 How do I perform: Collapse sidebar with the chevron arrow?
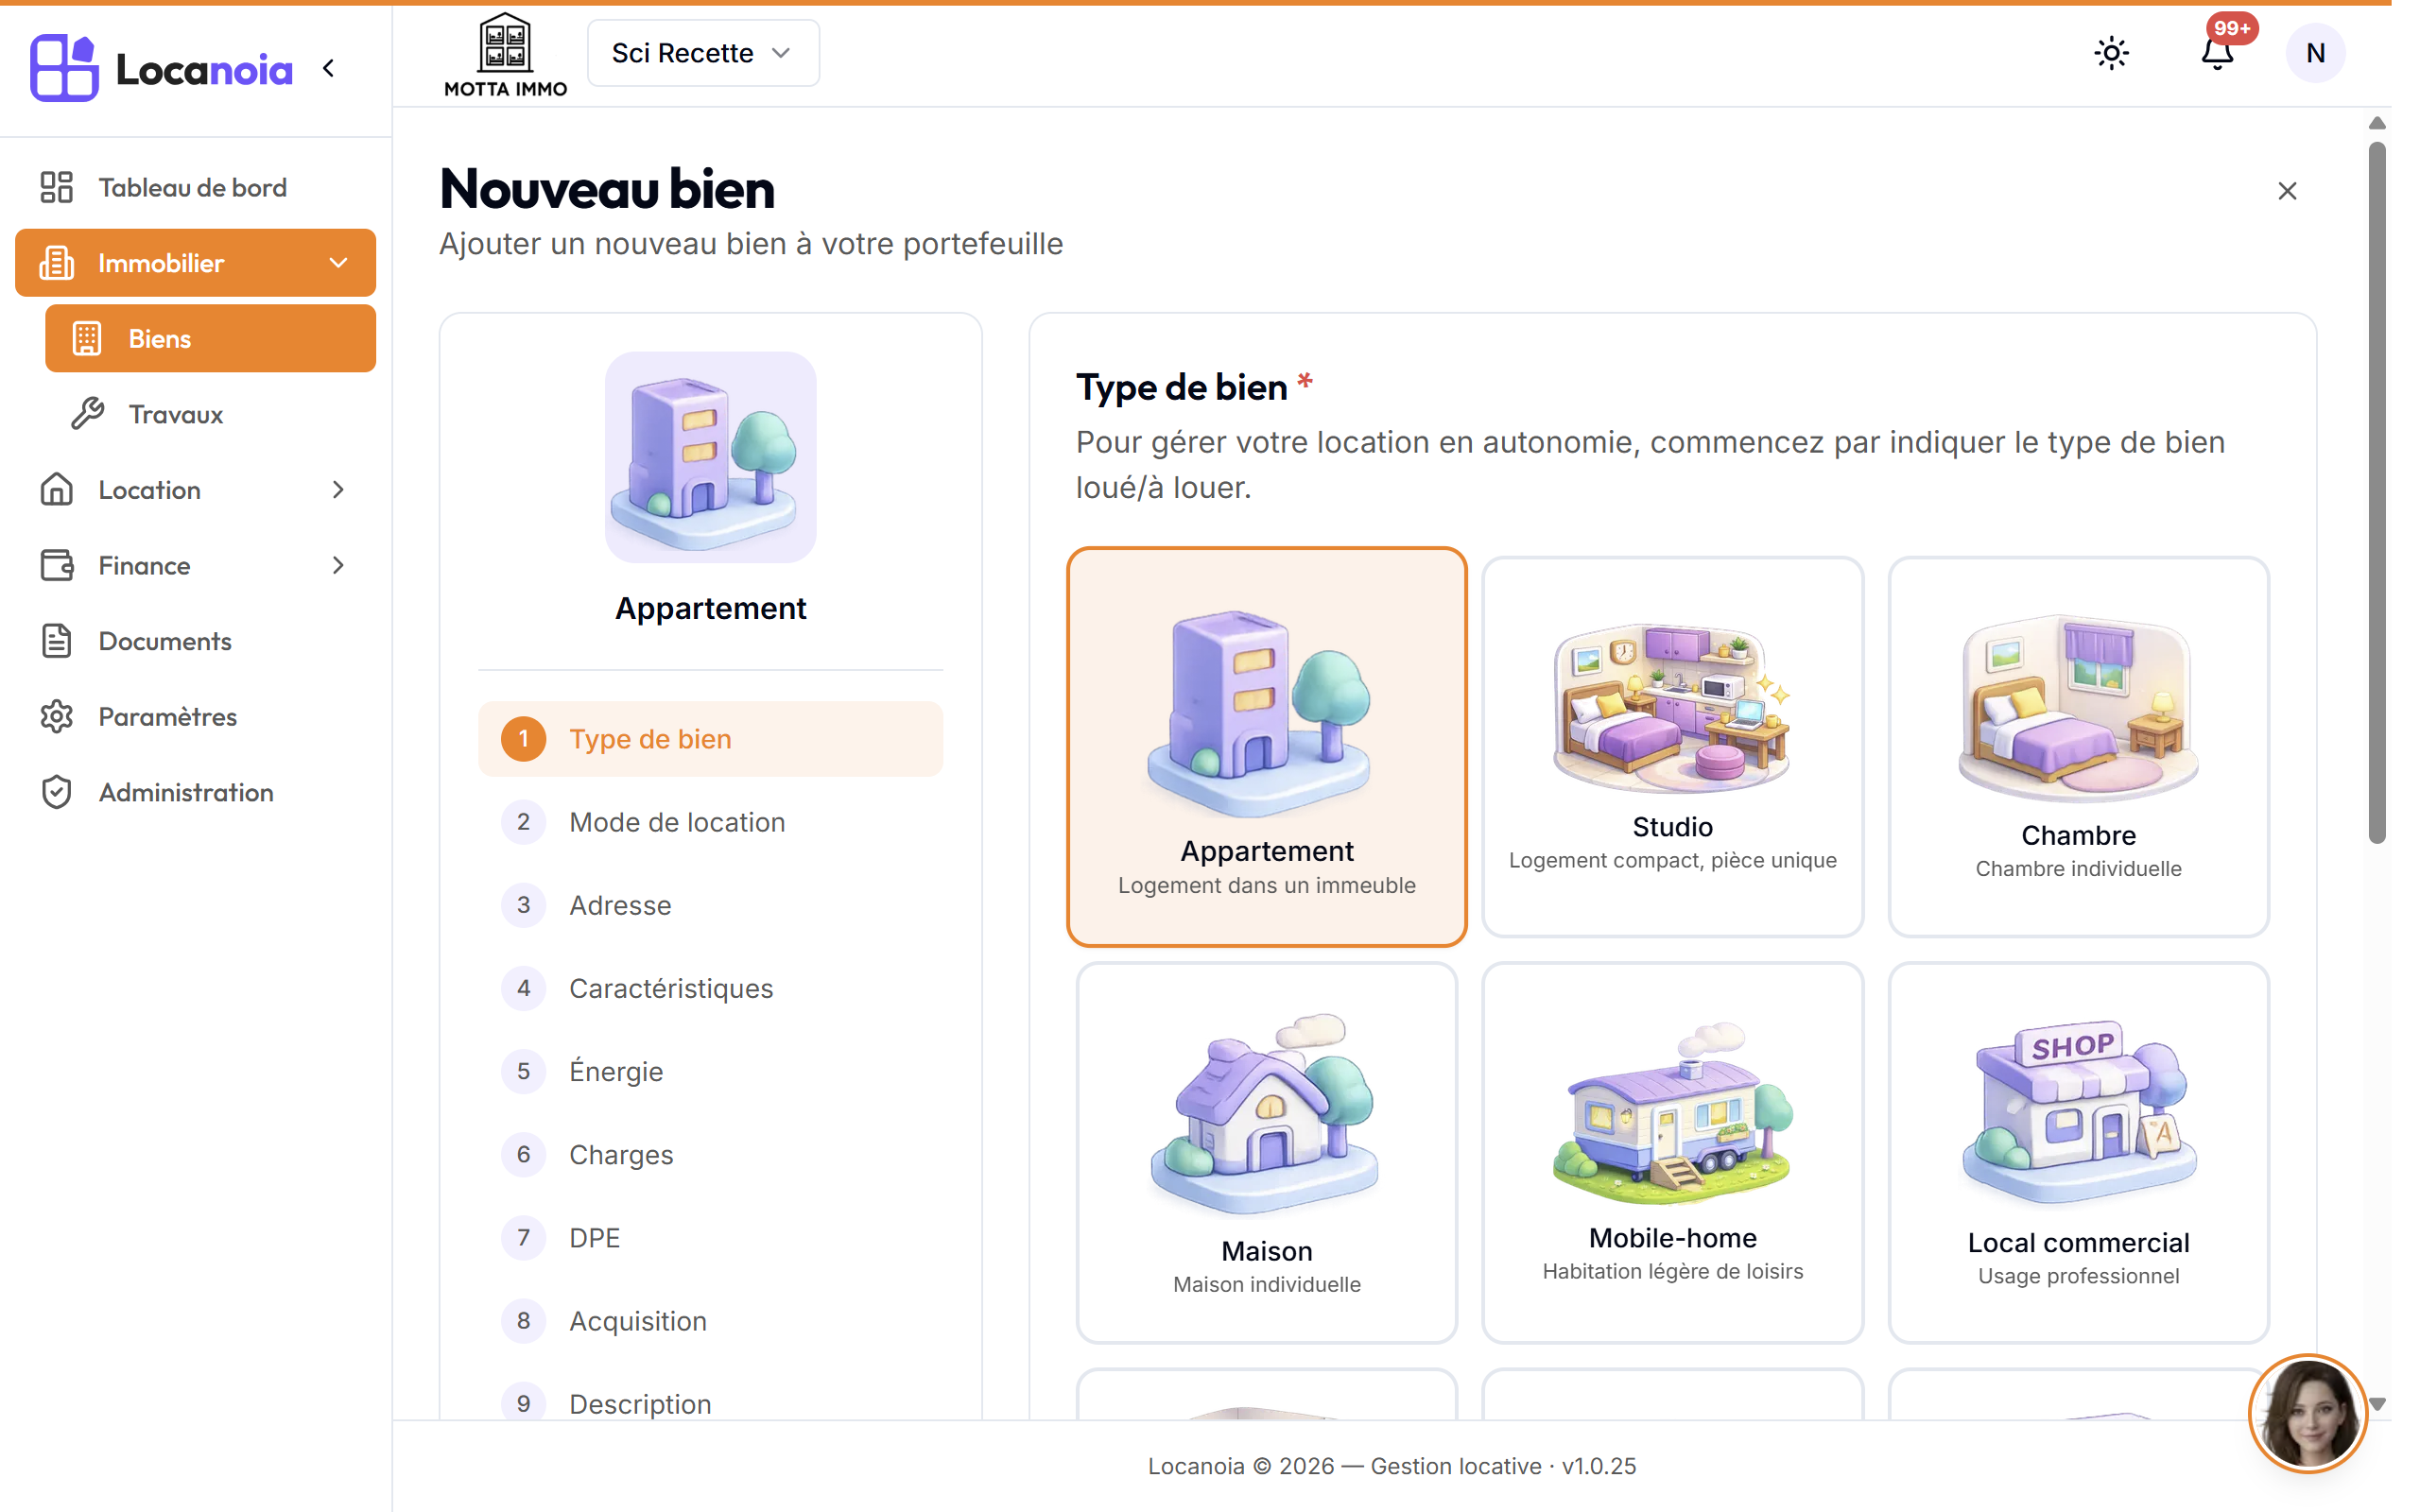point(329,68)
